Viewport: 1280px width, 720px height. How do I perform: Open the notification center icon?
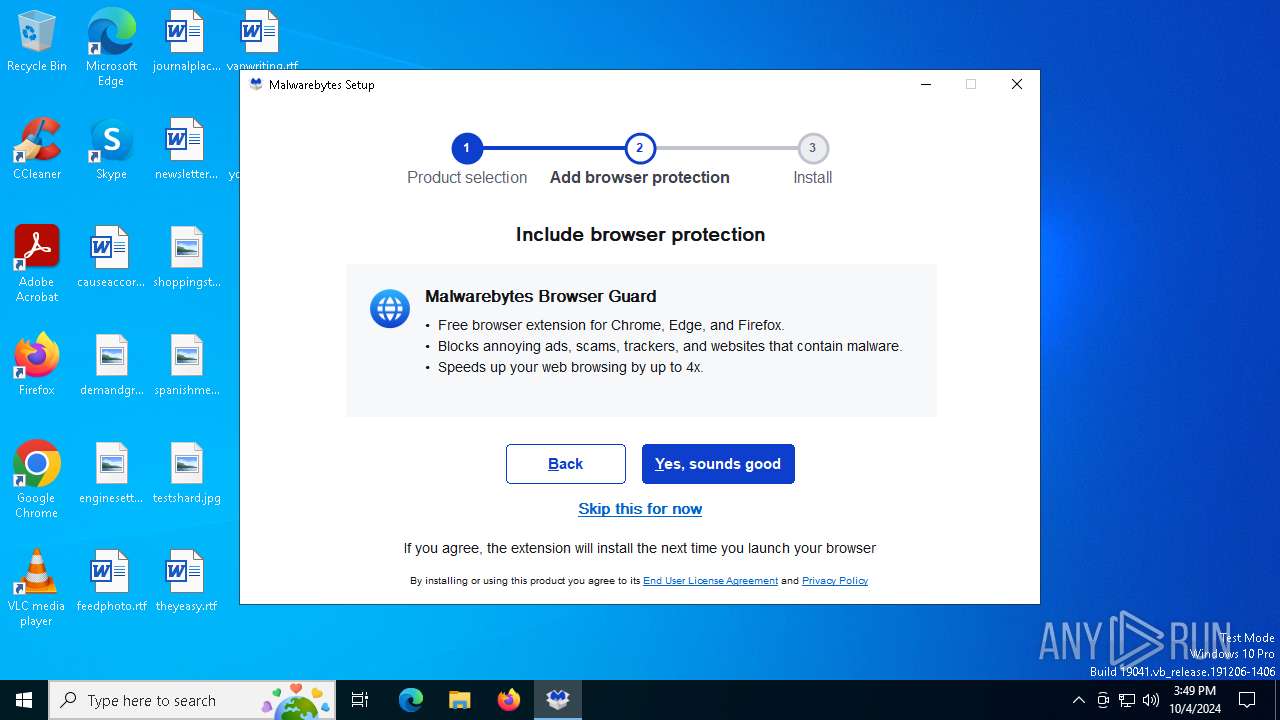click(1247, 700)
